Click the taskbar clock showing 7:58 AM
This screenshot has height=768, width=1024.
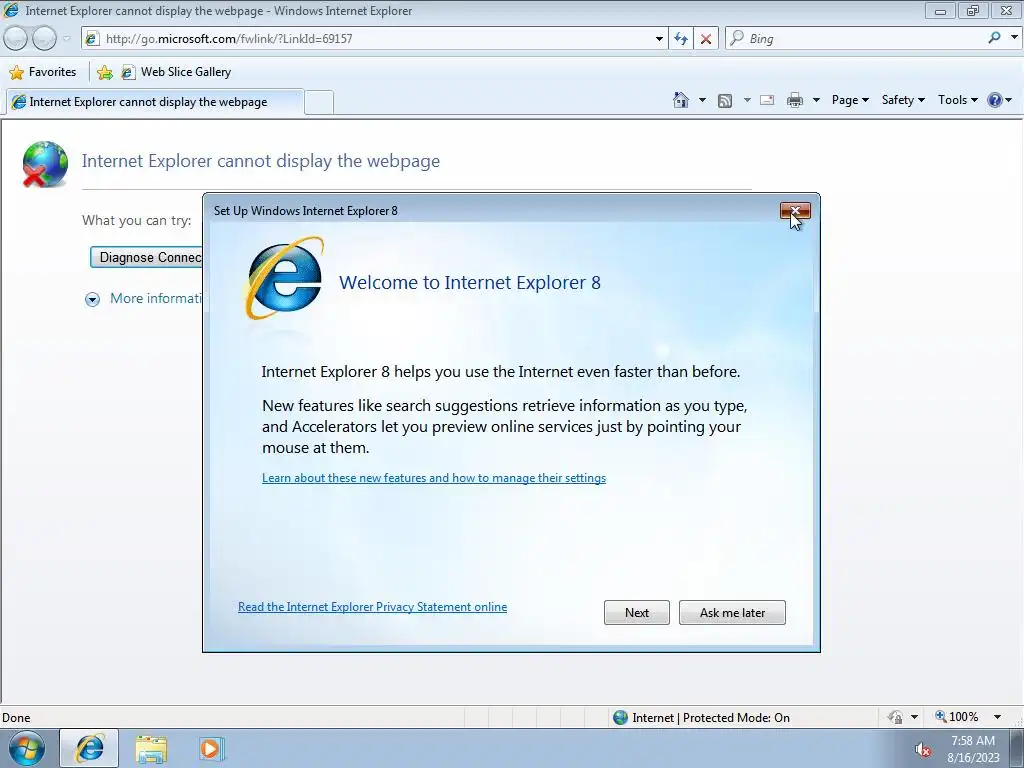[973, 749]
